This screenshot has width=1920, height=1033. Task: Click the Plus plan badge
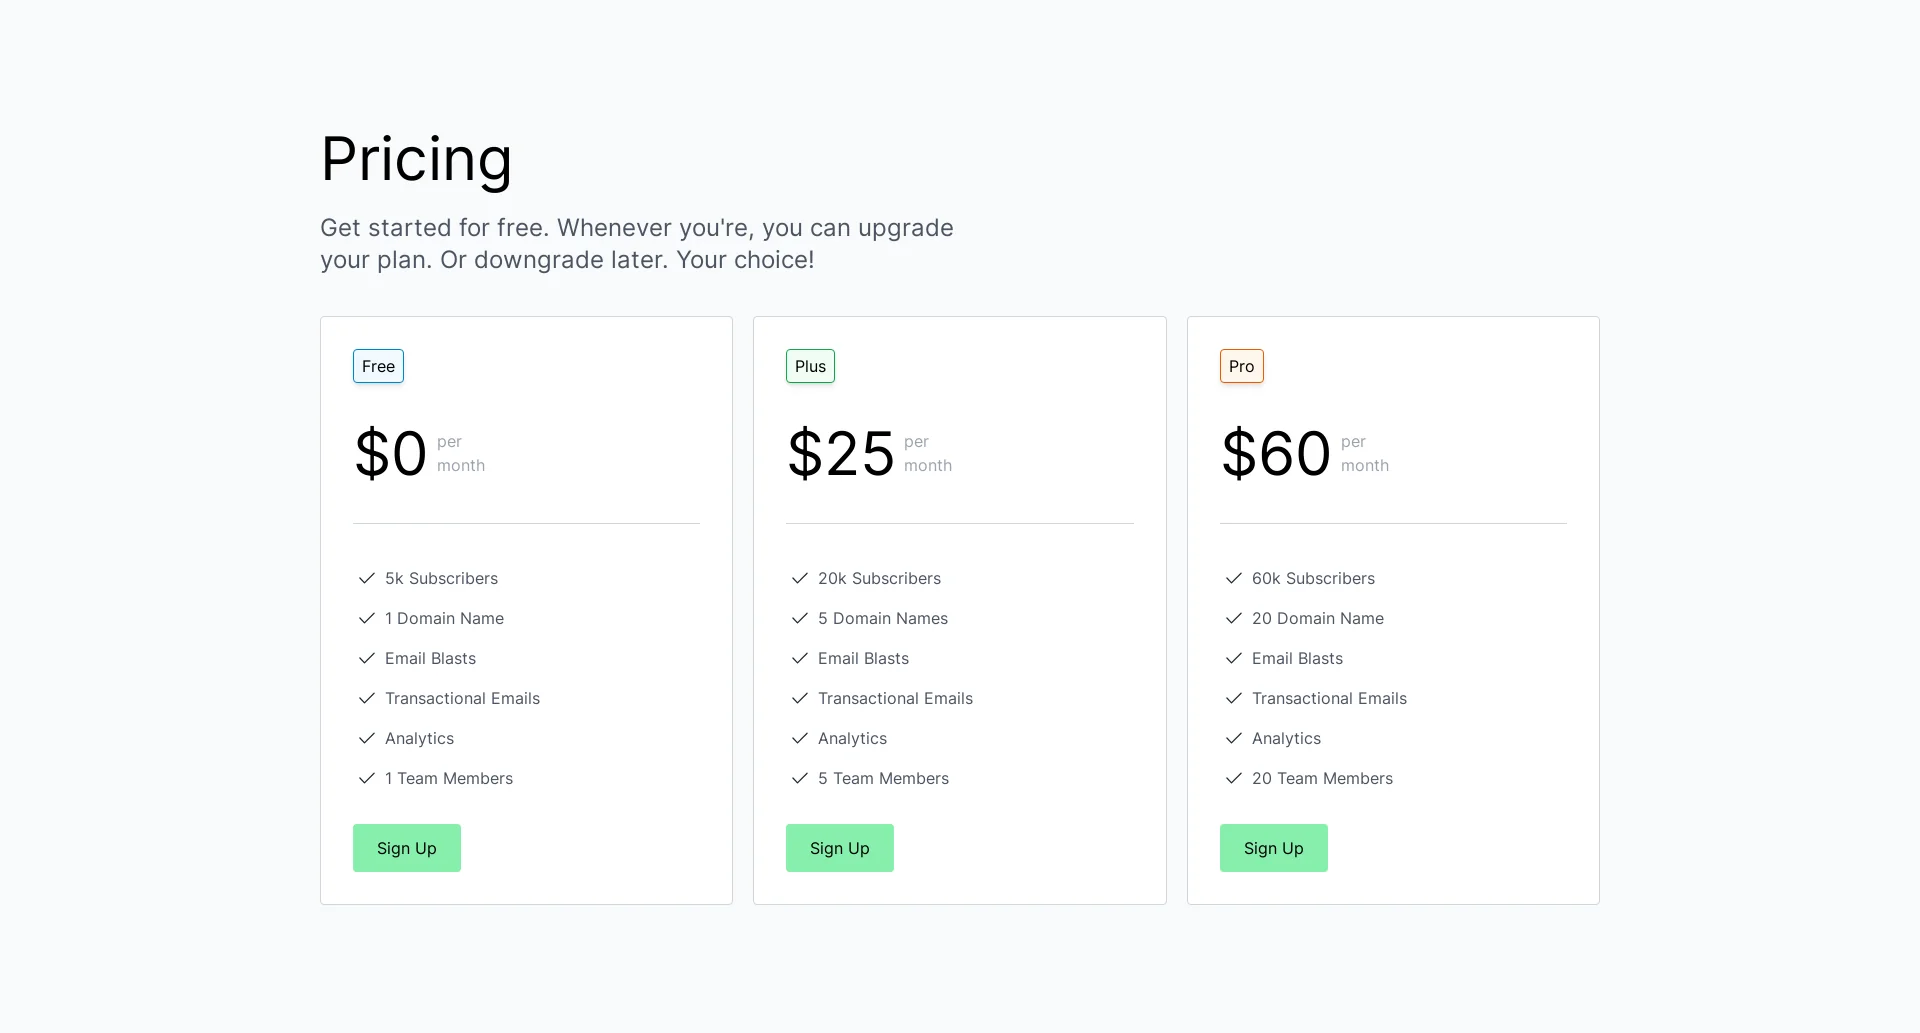click(x=810, y=366)
